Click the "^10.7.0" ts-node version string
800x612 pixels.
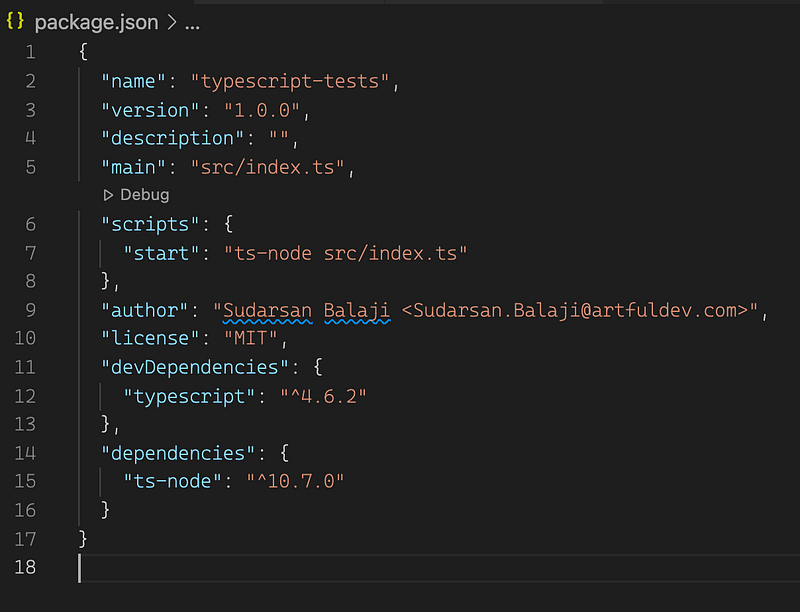pos(295,481)
